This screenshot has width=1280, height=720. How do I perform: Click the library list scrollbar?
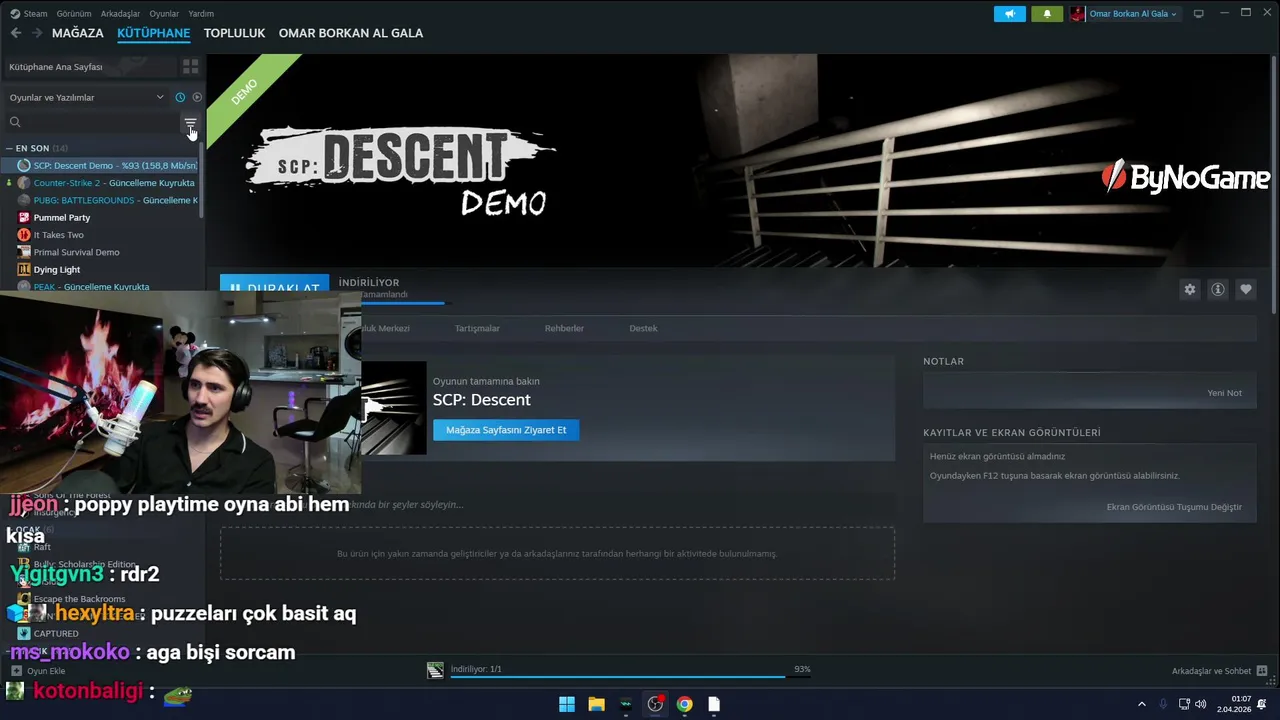click(202, 180)
